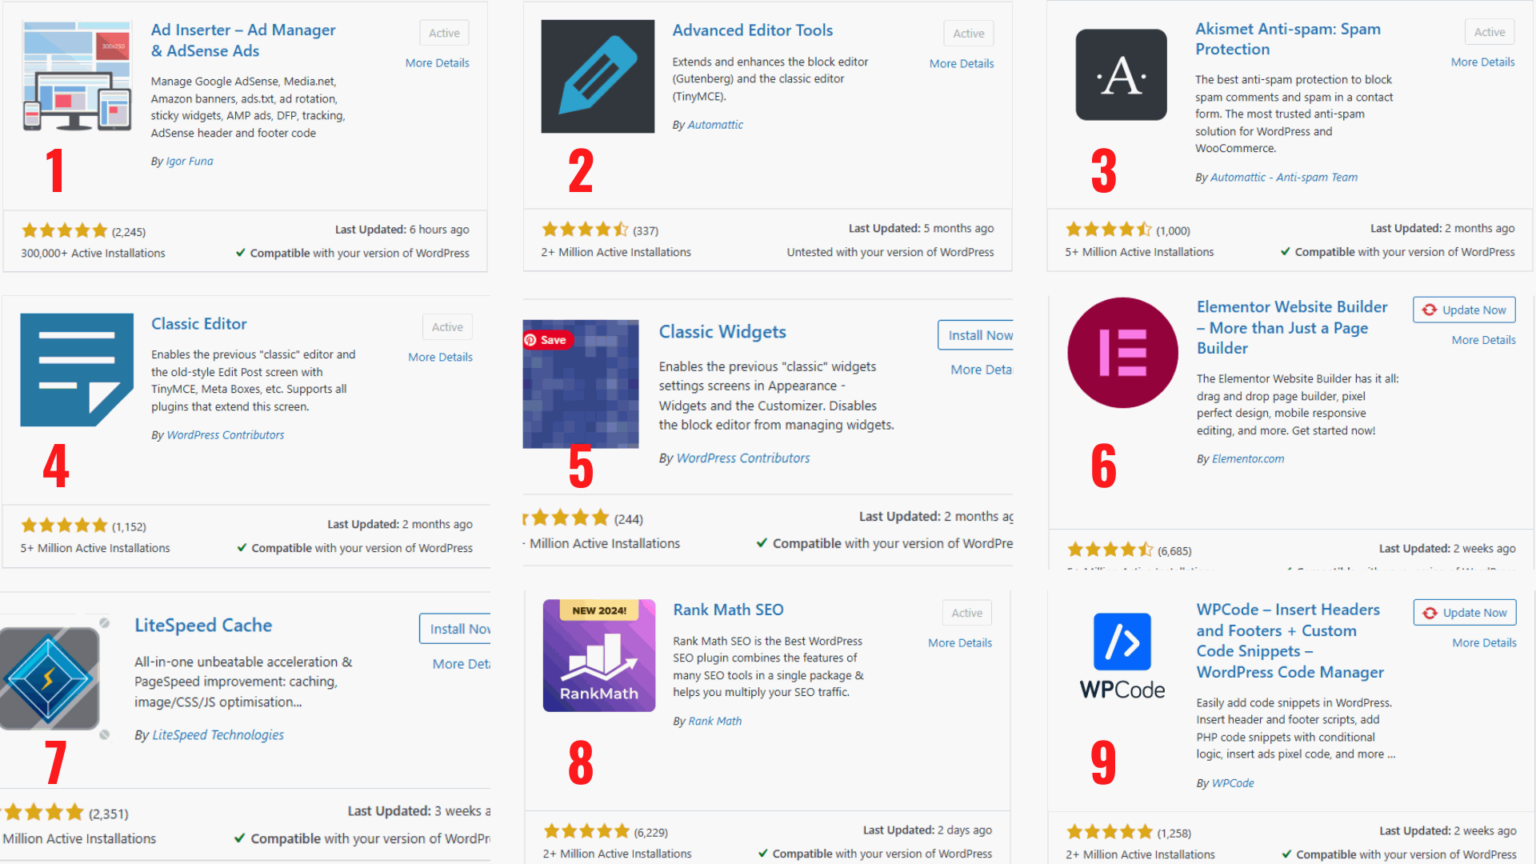Click the LiteSpeed Cache diamond icon
The image size is (1536, 864).
[x=50, y=677]
